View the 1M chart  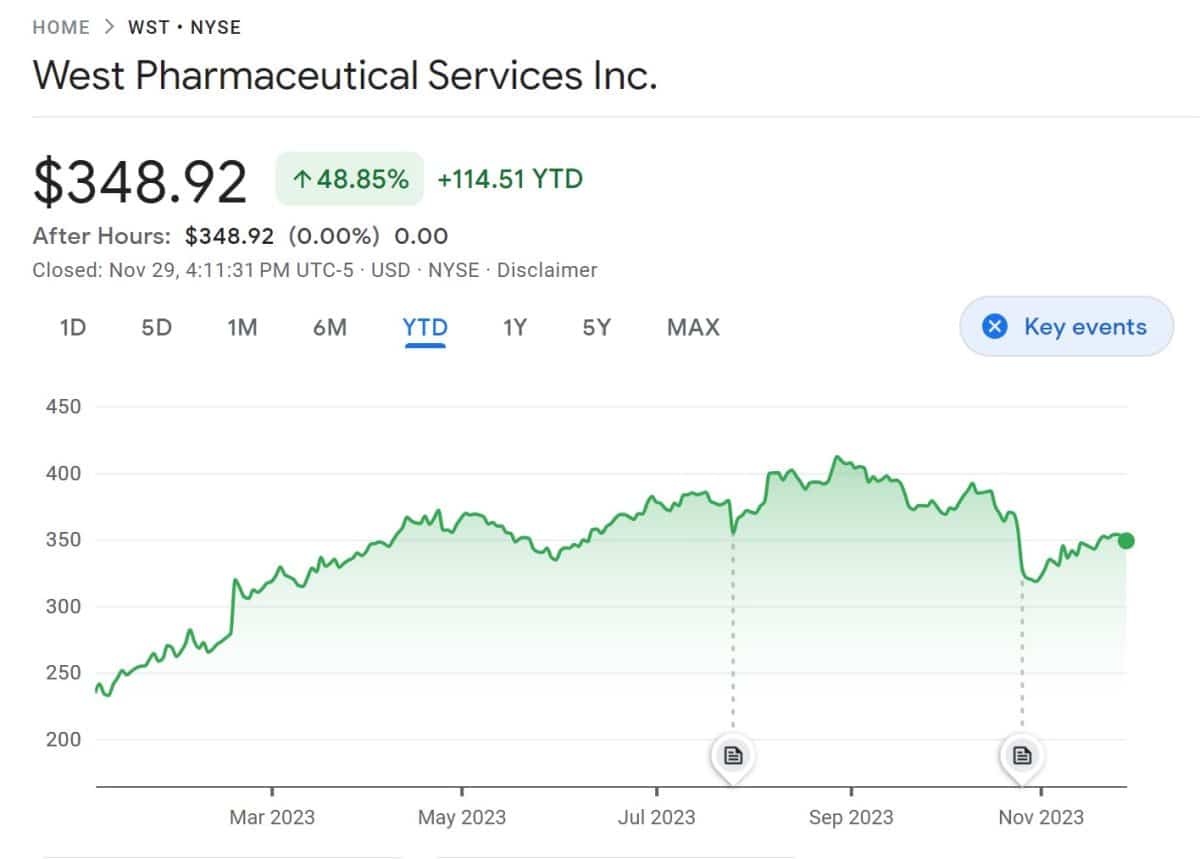pos(242,327)
